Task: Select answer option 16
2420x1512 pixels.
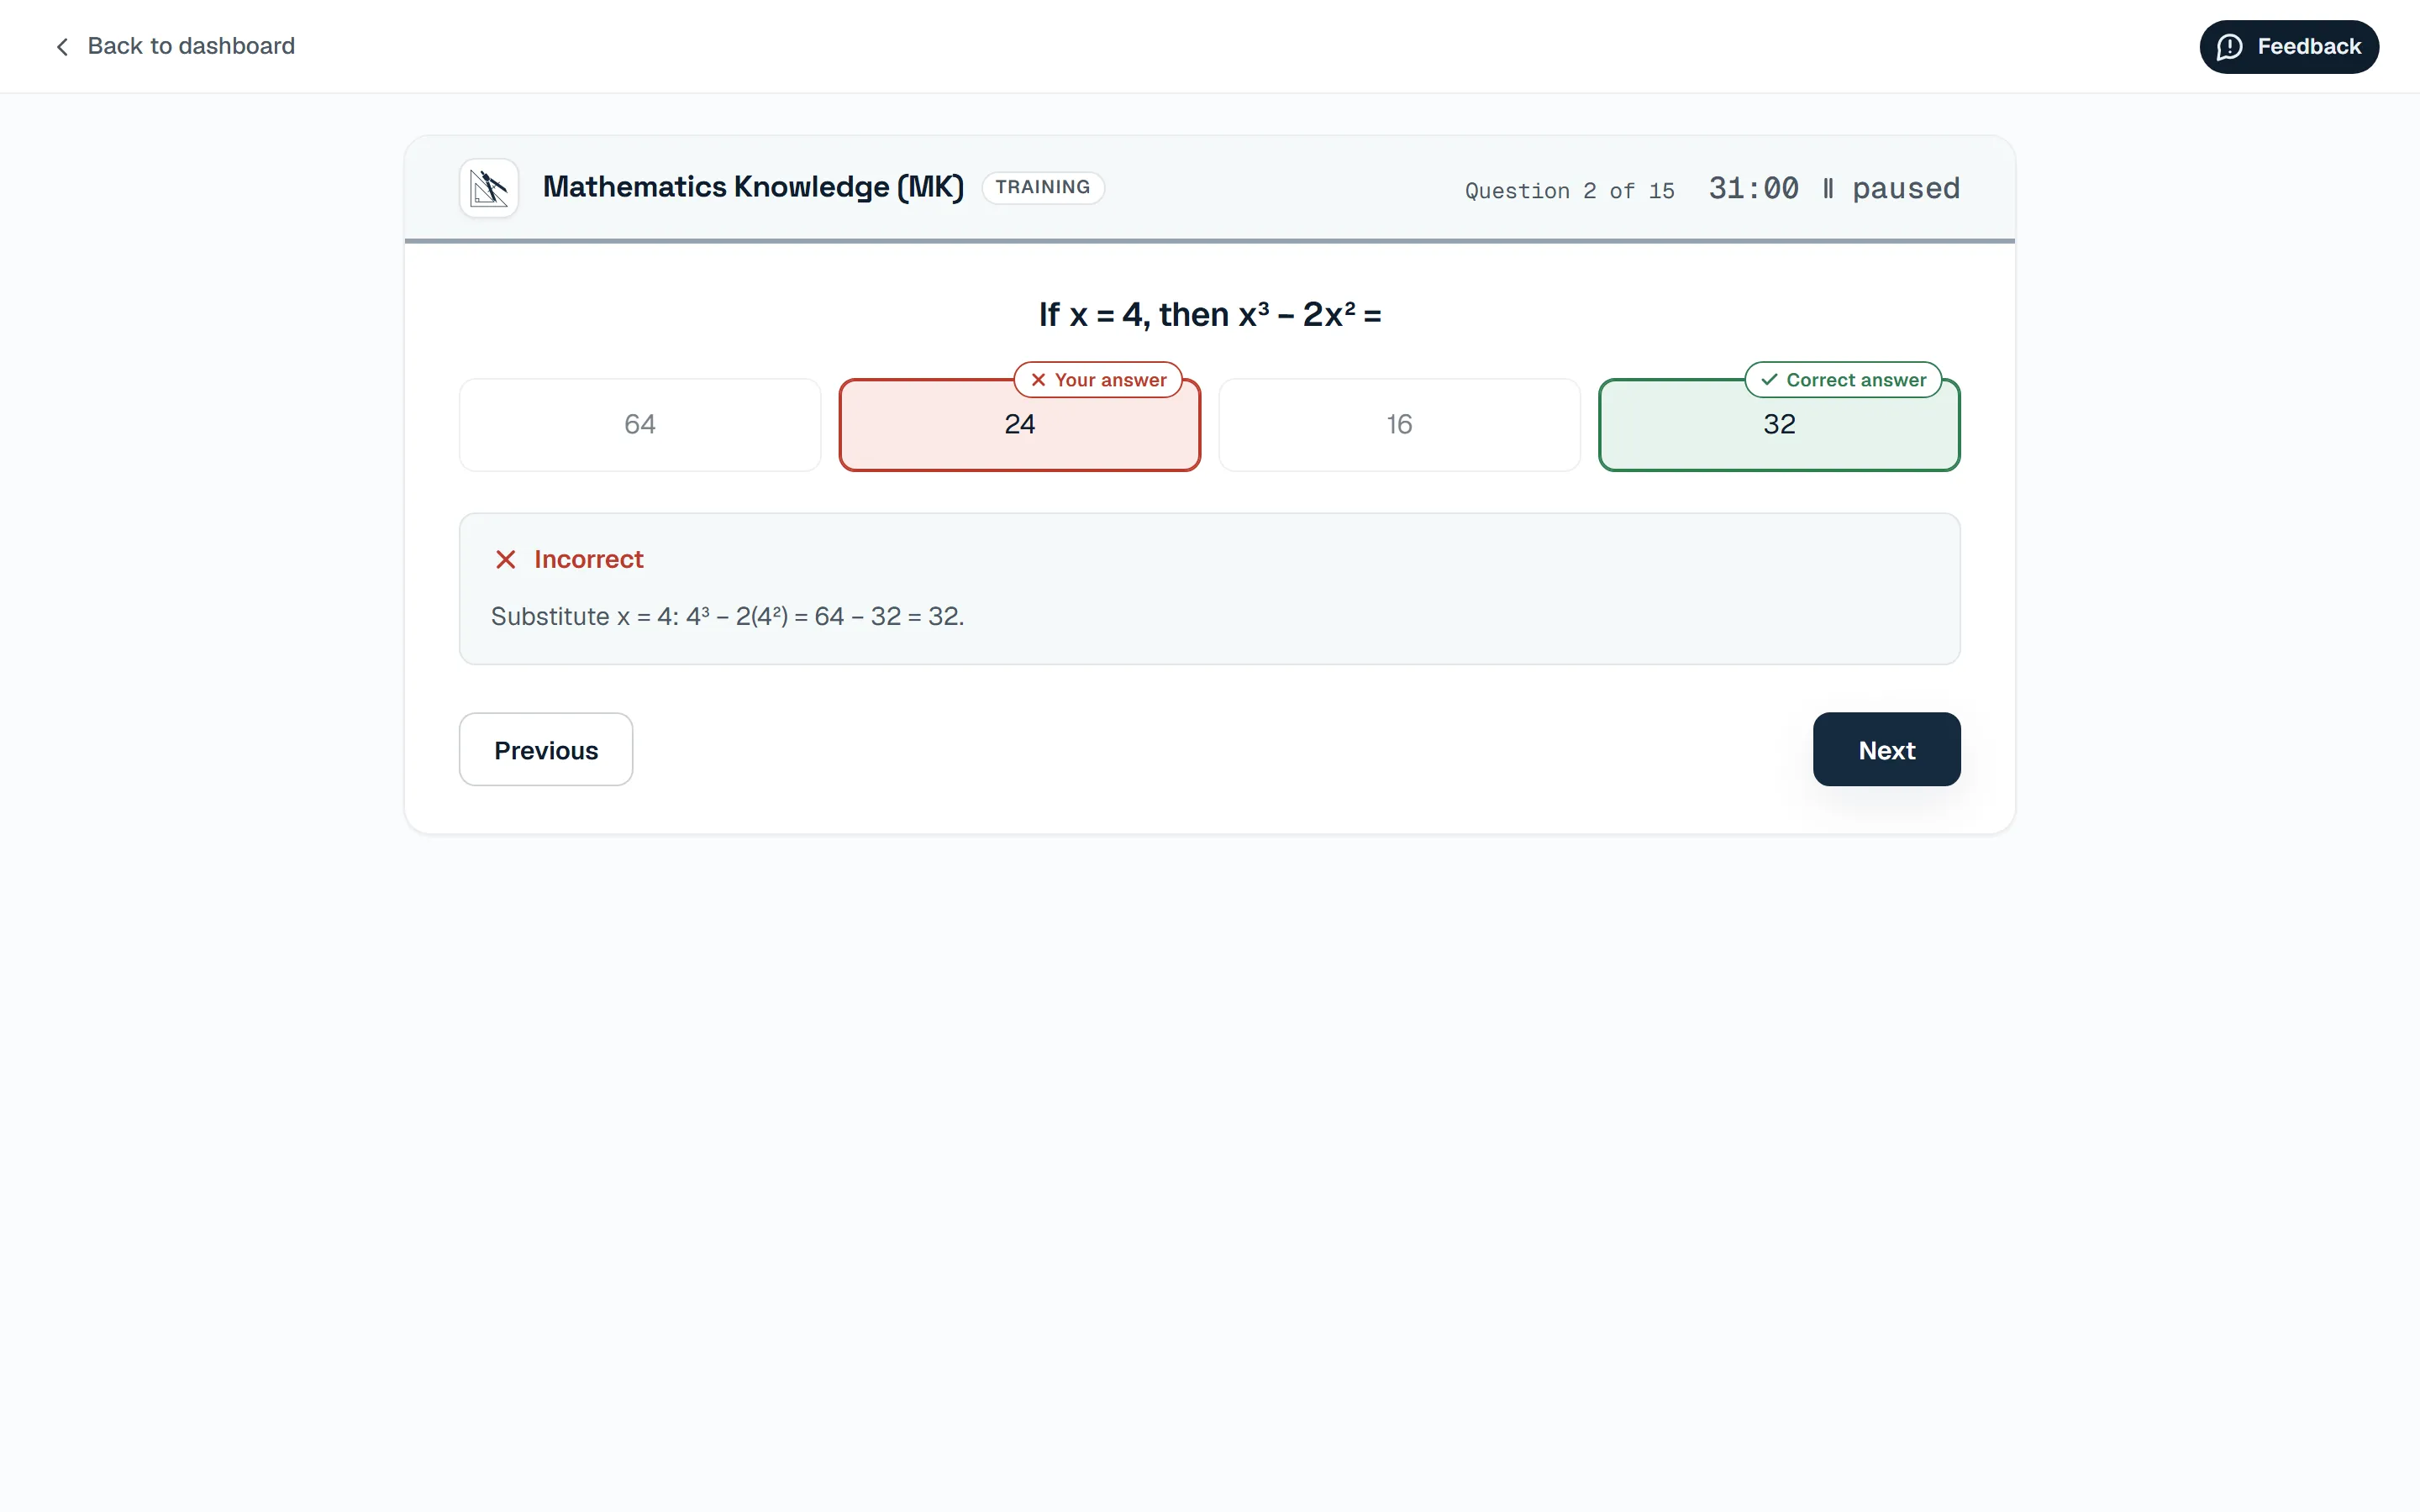Action: 1399,425
